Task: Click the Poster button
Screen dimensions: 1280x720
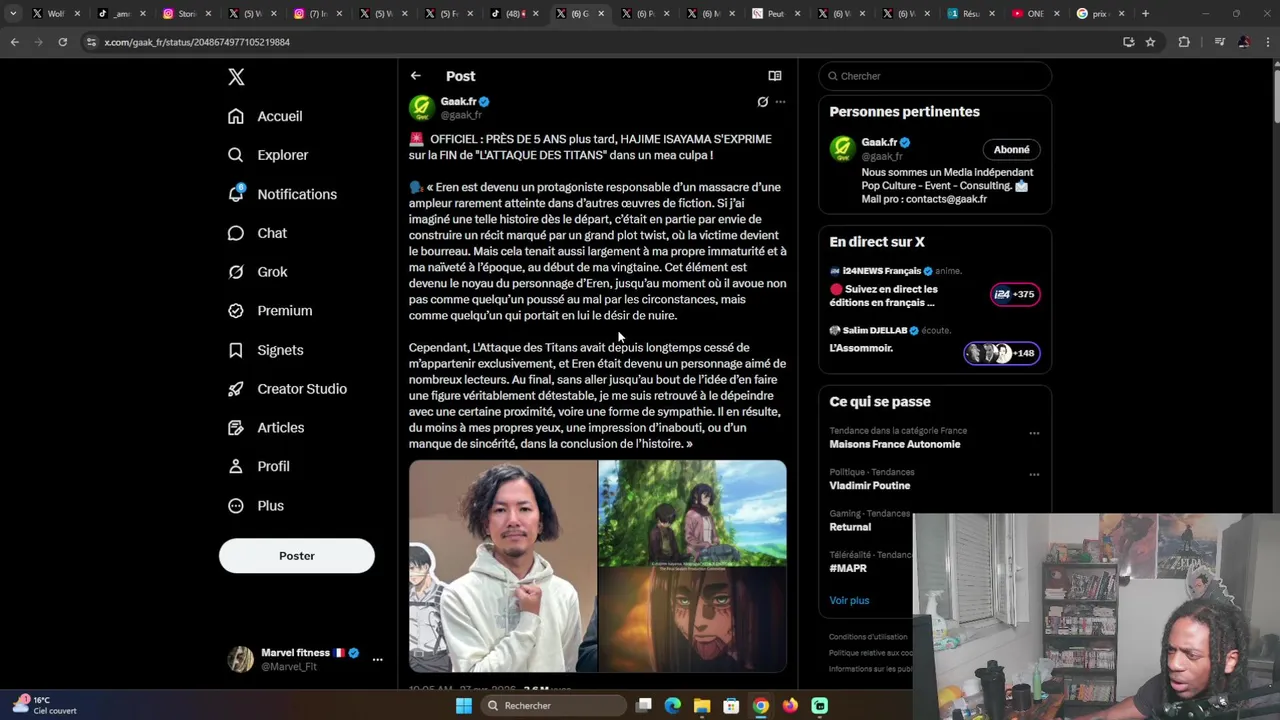Action: coord(297,556)
